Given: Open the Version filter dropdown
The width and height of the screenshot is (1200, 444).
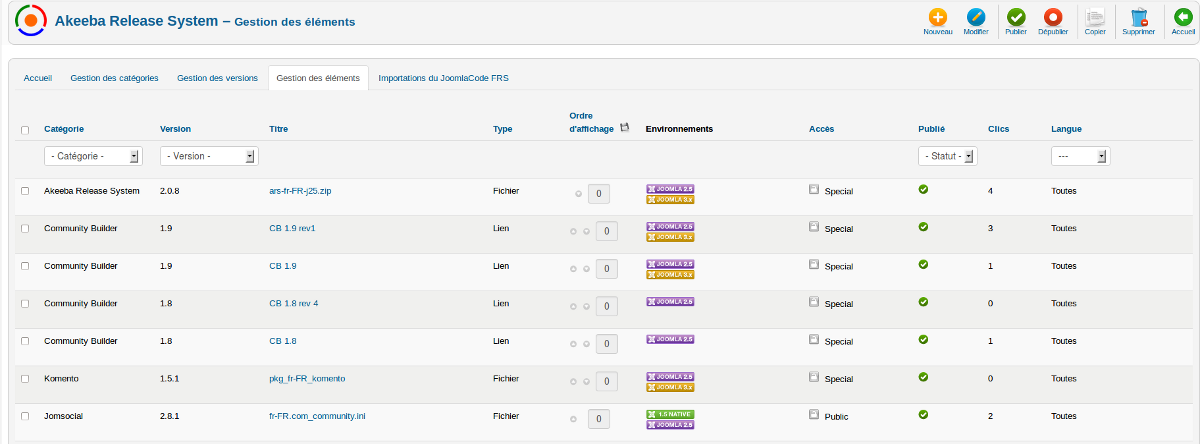Looking at the screenshot, I should coord(209,156).
